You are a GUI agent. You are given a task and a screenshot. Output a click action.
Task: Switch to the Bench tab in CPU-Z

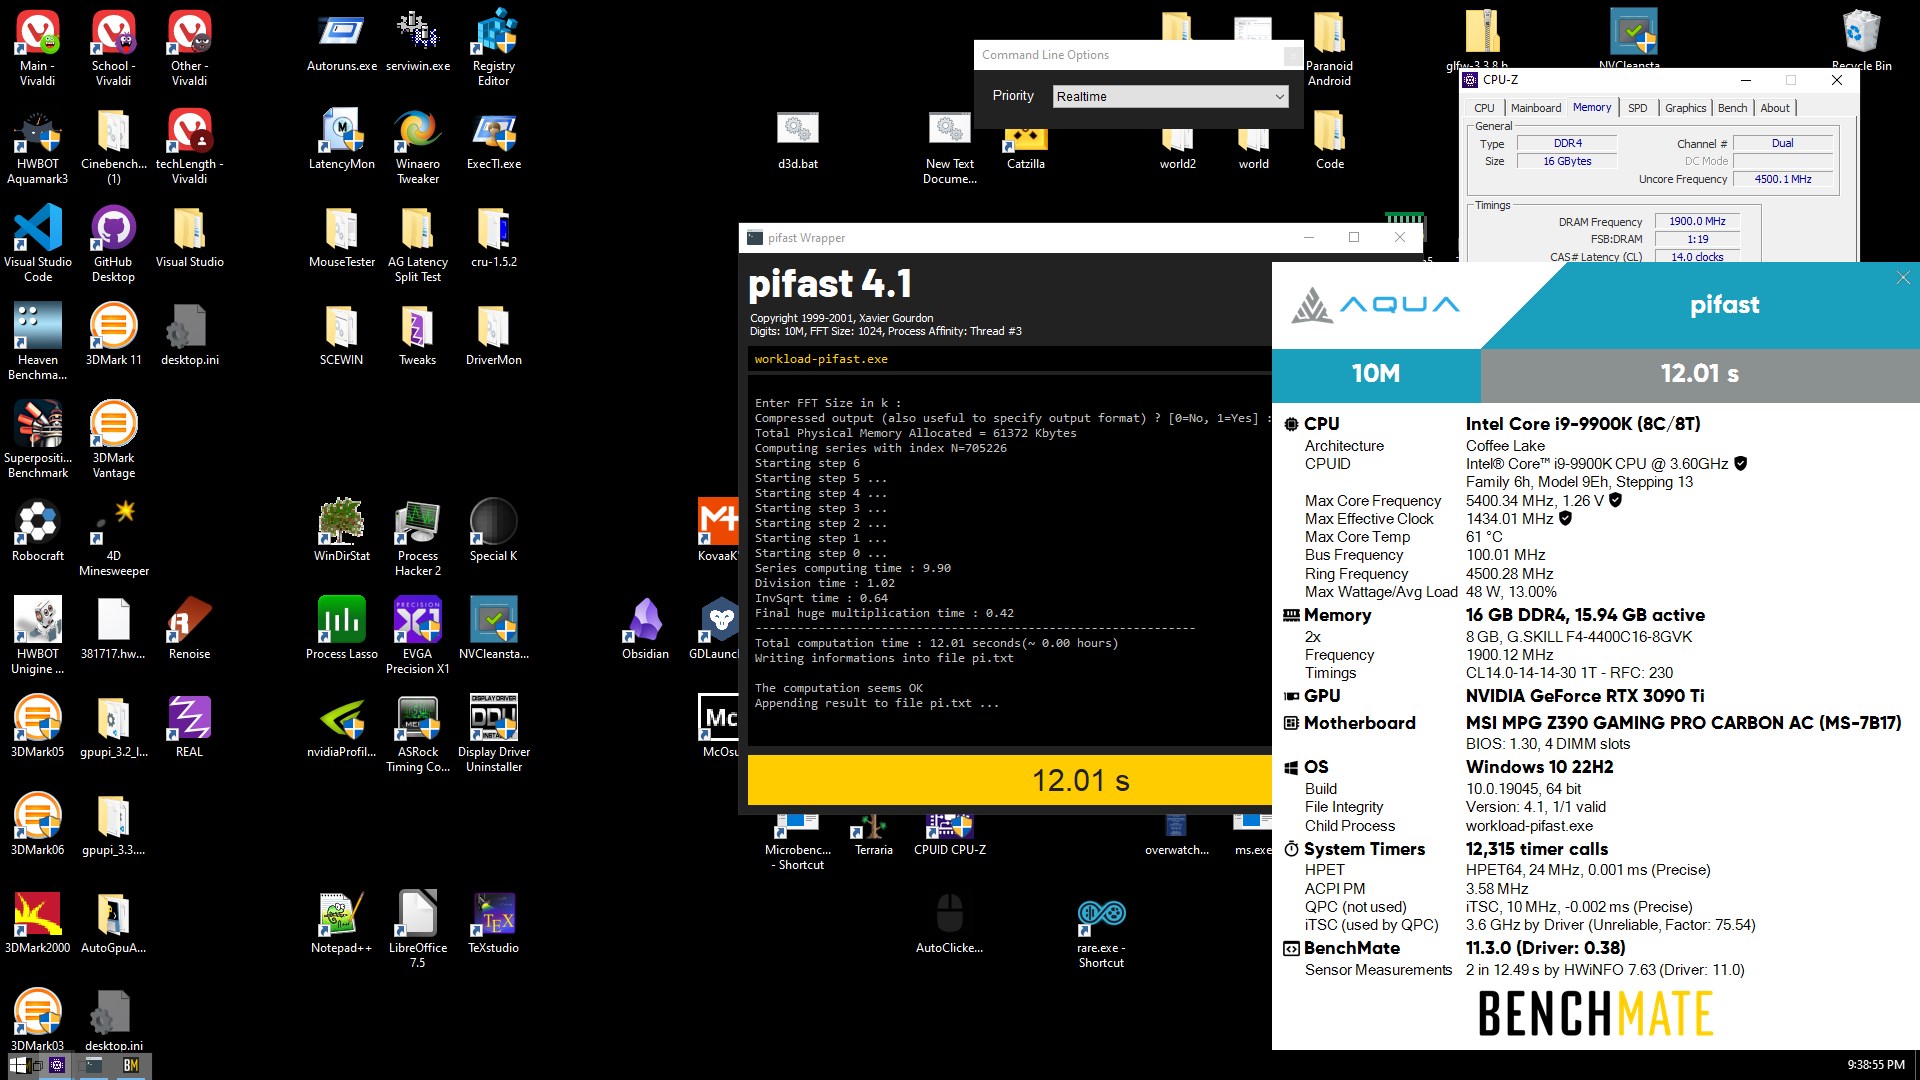tap(1732, 108)
